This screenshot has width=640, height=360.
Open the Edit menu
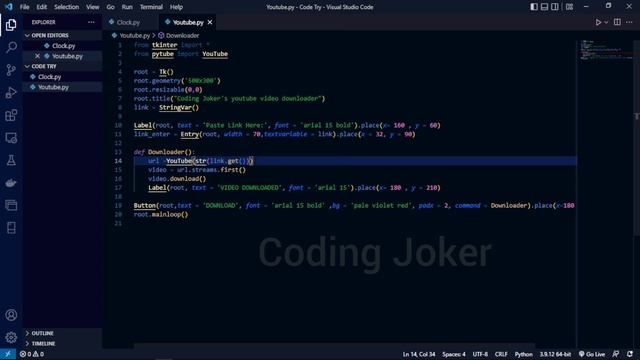tap(42, 7)
